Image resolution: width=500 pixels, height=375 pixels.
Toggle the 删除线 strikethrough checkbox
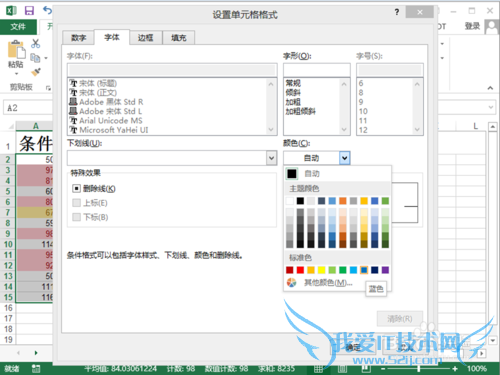[x=76, y=189]
